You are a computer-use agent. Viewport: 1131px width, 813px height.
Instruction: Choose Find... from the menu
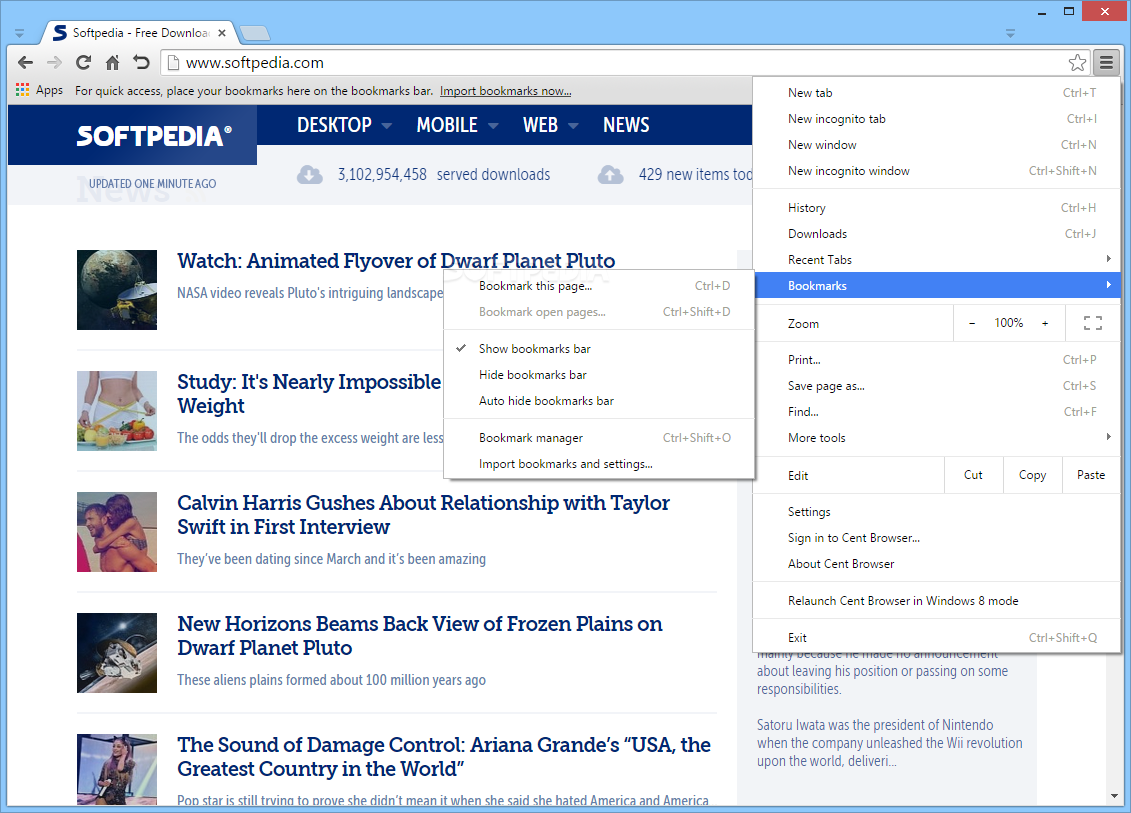point(936,412)
